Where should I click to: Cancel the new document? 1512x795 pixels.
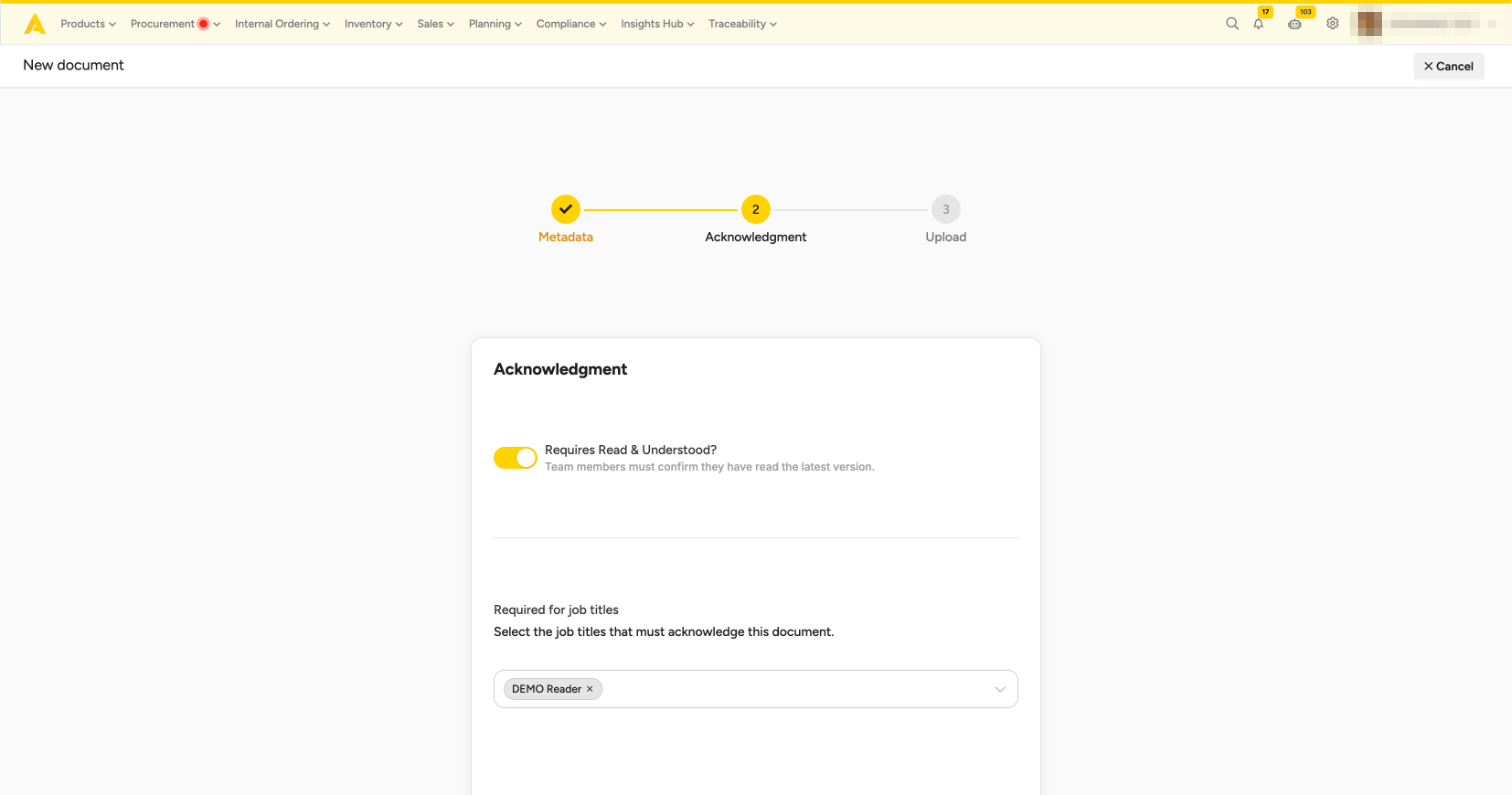(x=1448, y=66)
